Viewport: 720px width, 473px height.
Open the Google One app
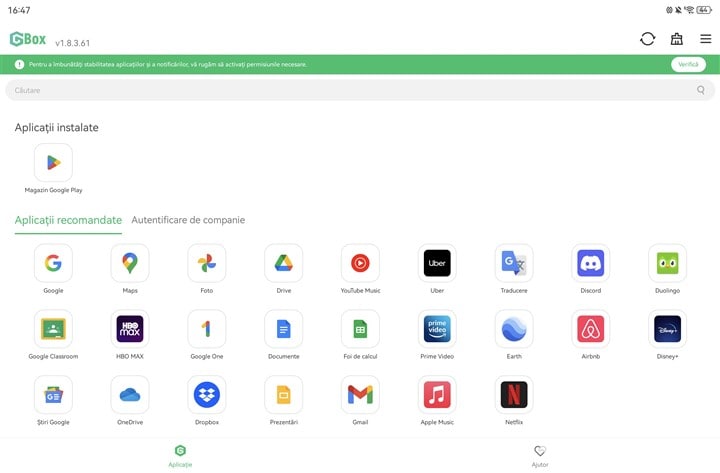point(207,329)
